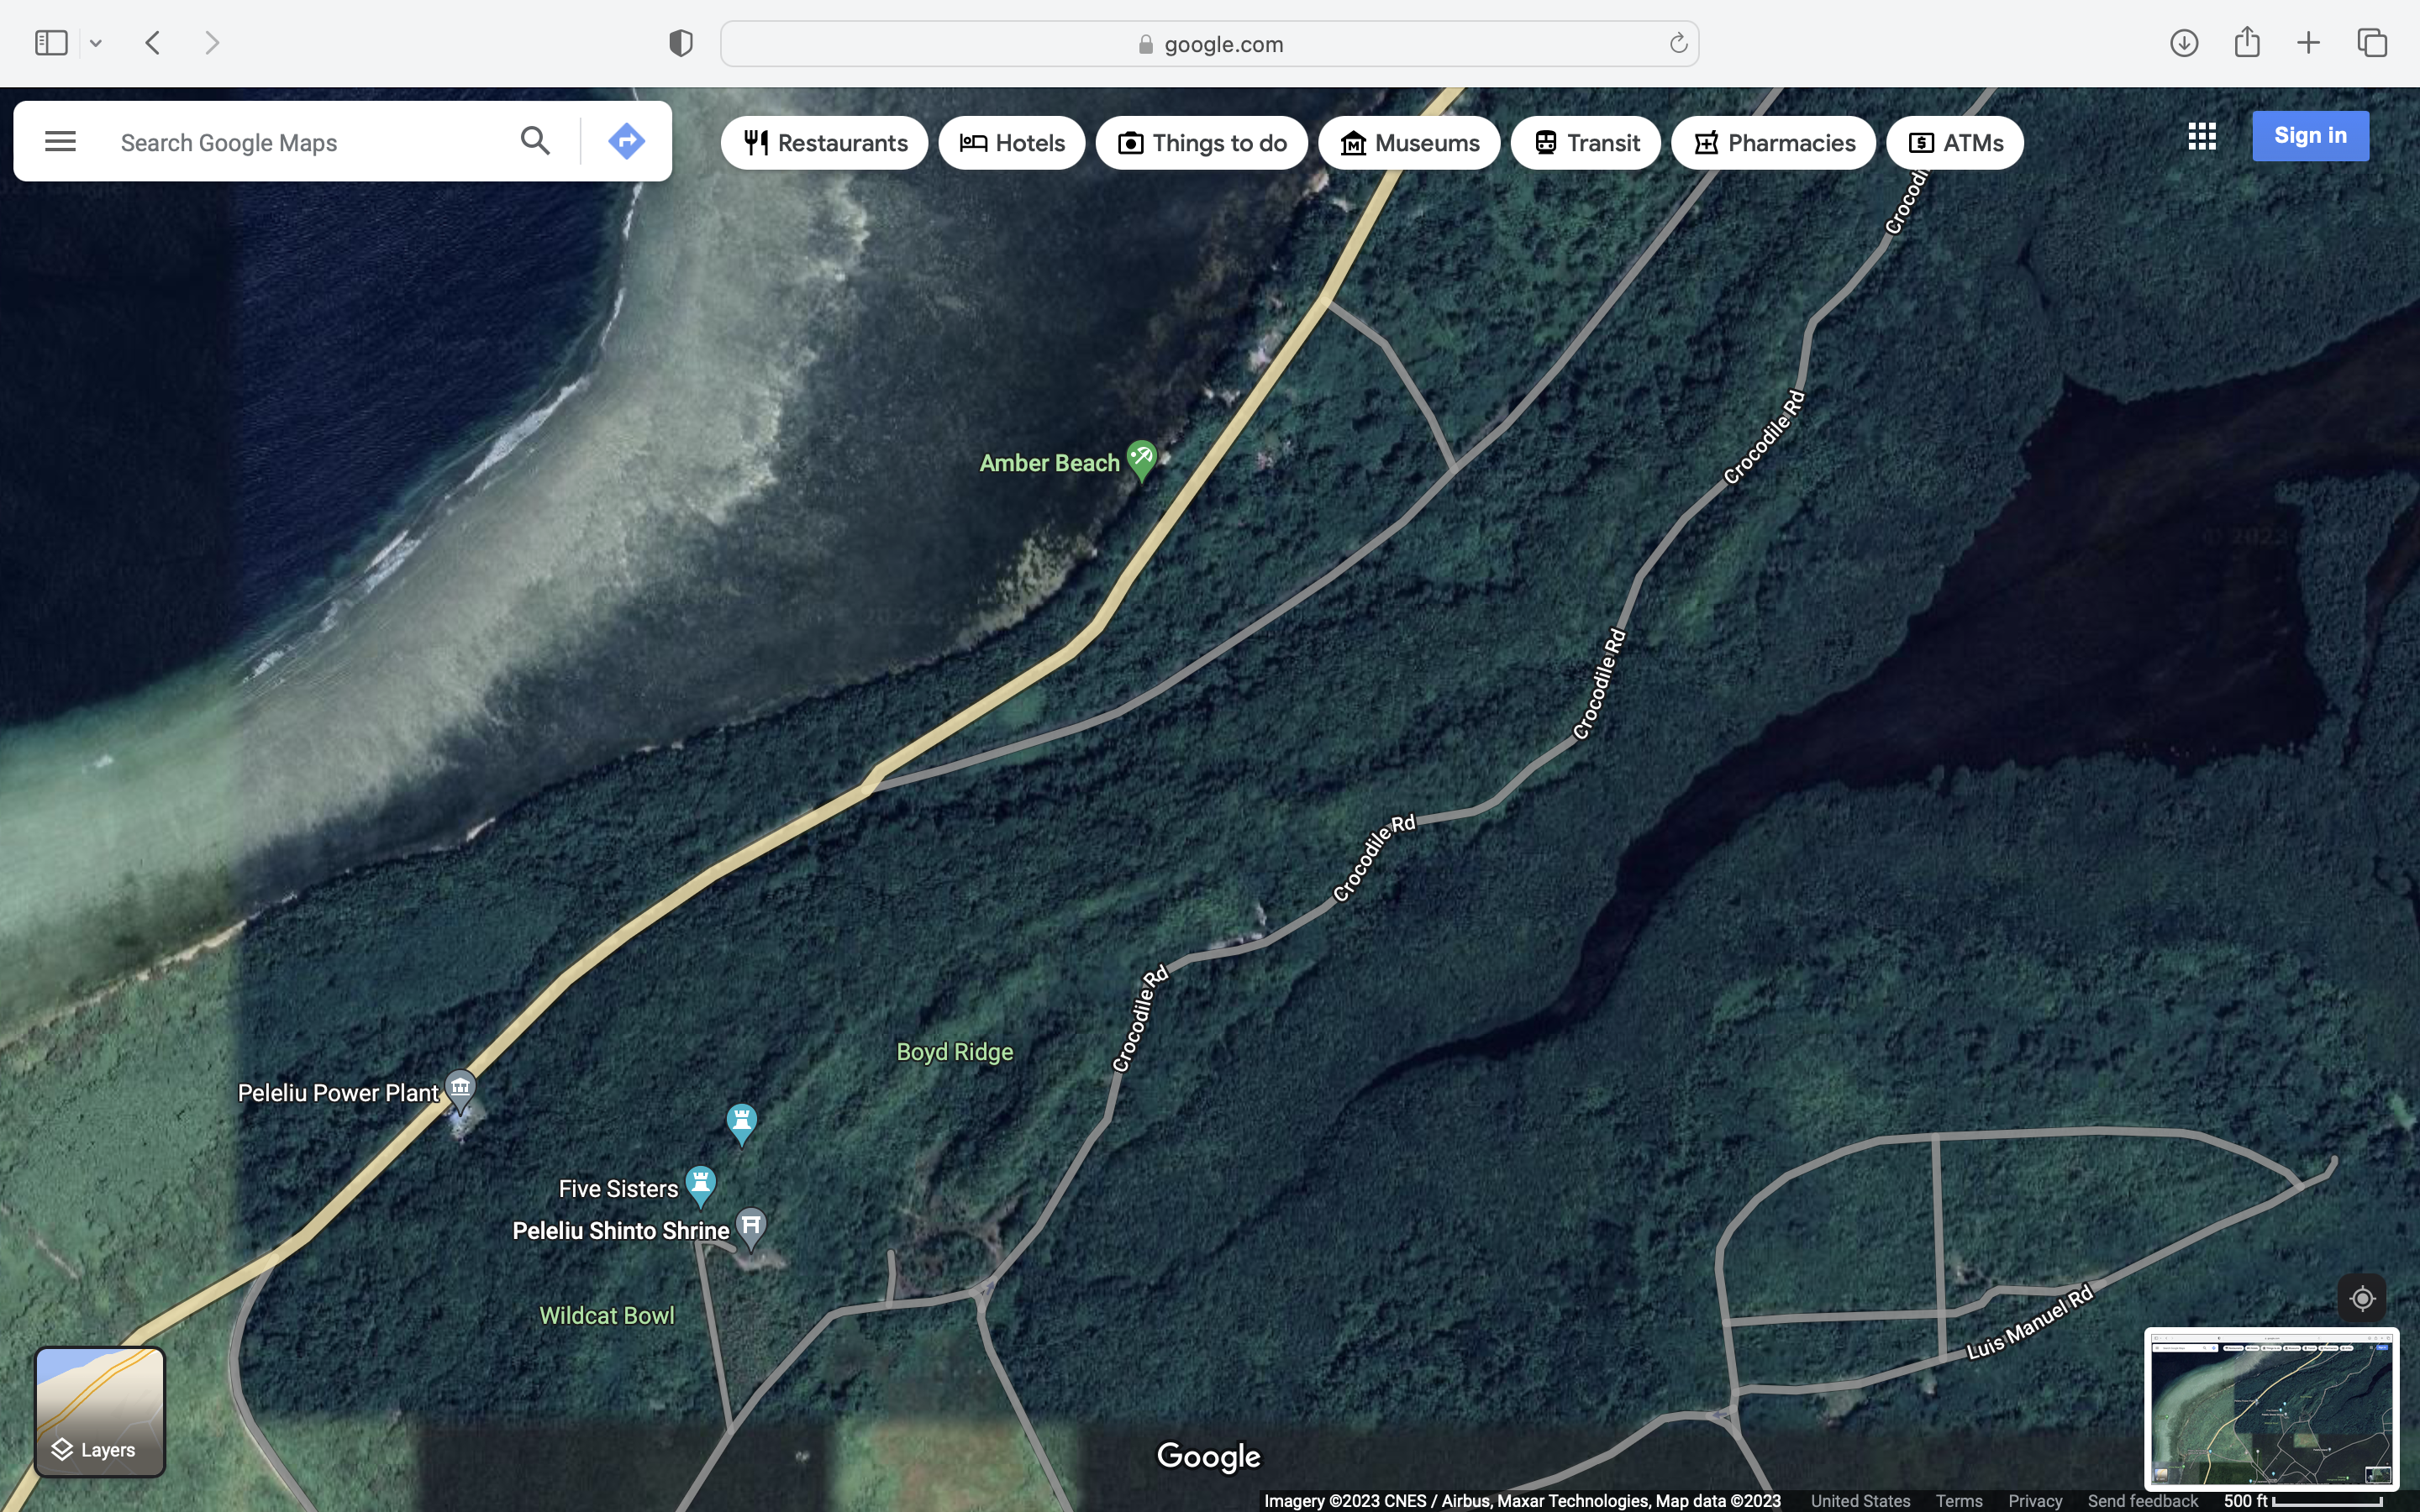Open the Send feedback link

[x=2142, y=1500]
